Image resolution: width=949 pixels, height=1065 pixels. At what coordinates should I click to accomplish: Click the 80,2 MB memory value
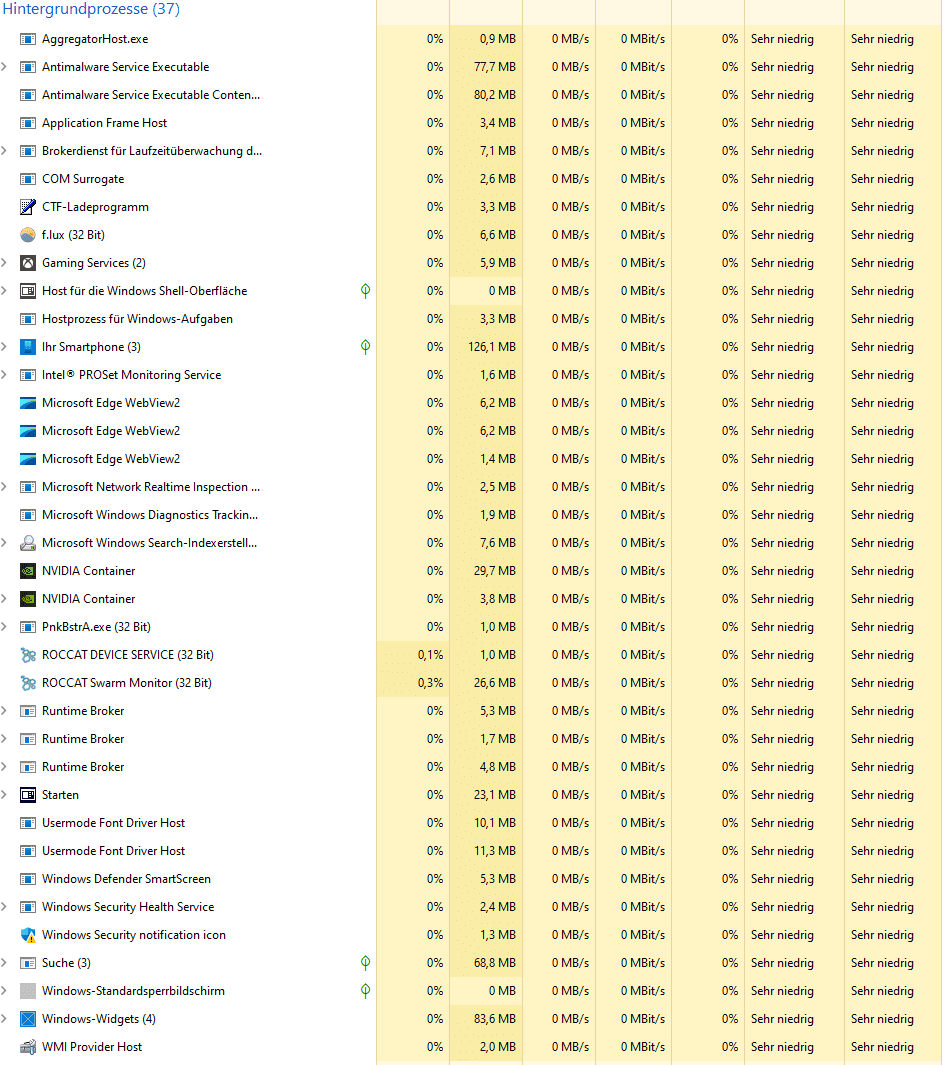(495, 95)
